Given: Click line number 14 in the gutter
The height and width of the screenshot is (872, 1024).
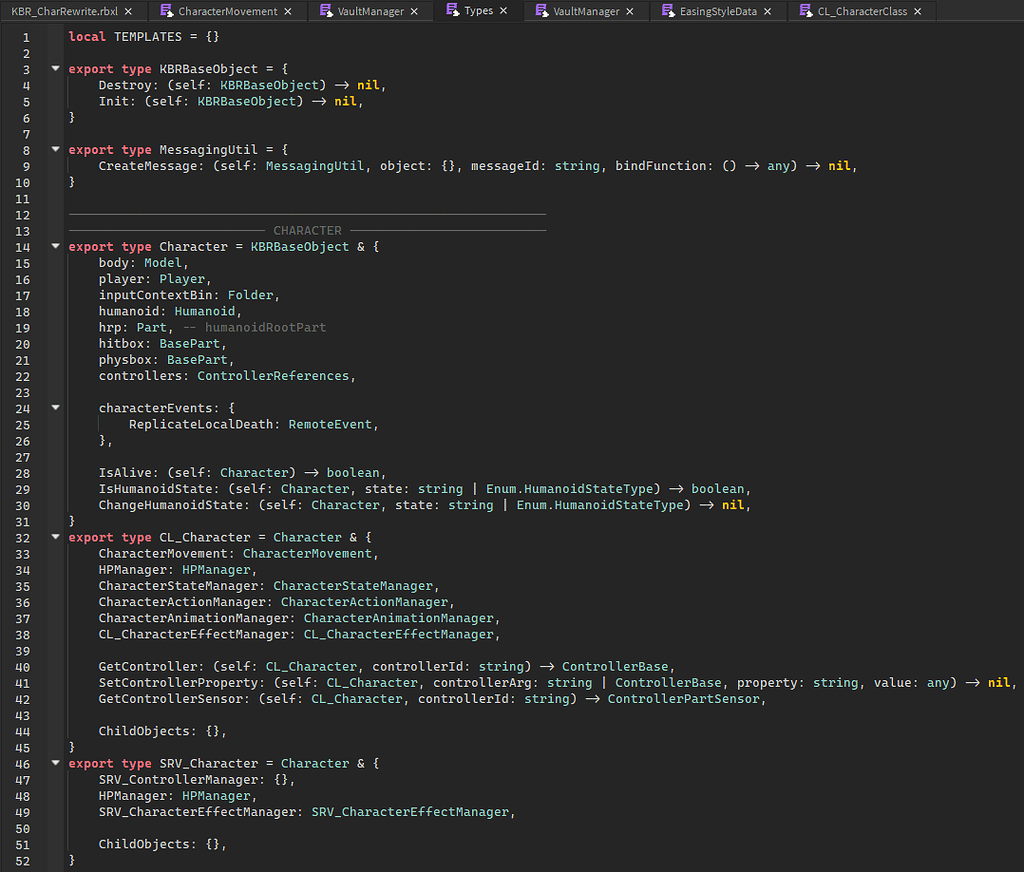Looking at the screenshot, I should pyautogui.click(x=25, y=246).
